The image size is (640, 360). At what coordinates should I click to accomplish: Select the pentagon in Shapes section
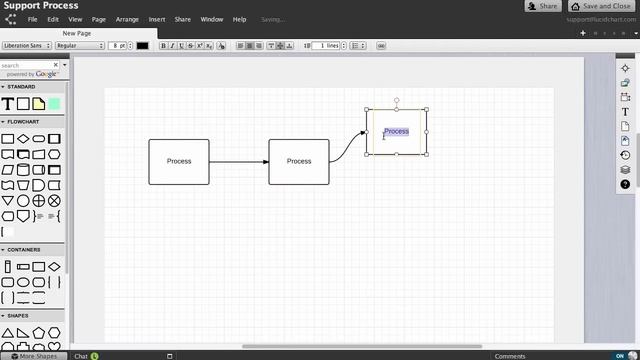(39, 333)
